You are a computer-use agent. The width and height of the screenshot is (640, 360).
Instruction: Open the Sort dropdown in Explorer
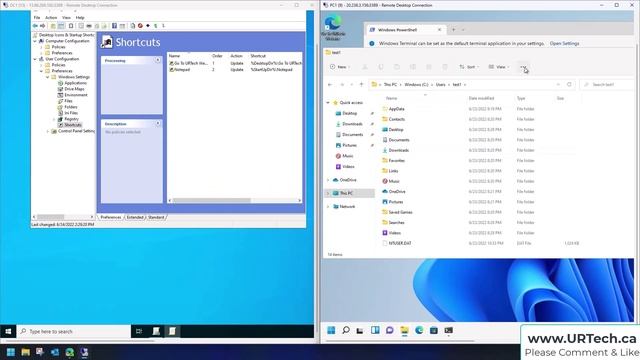point(469,67)
